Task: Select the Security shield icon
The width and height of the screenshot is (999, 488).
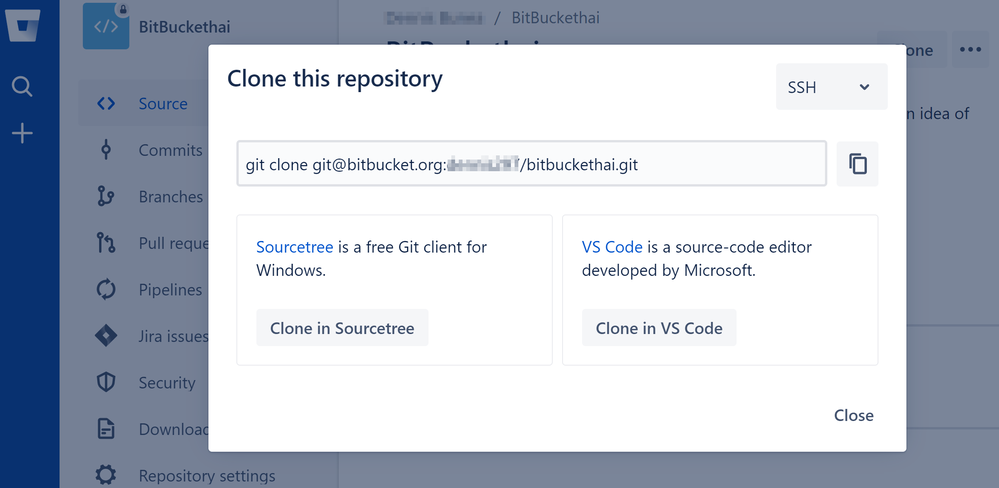Action: 106,382
